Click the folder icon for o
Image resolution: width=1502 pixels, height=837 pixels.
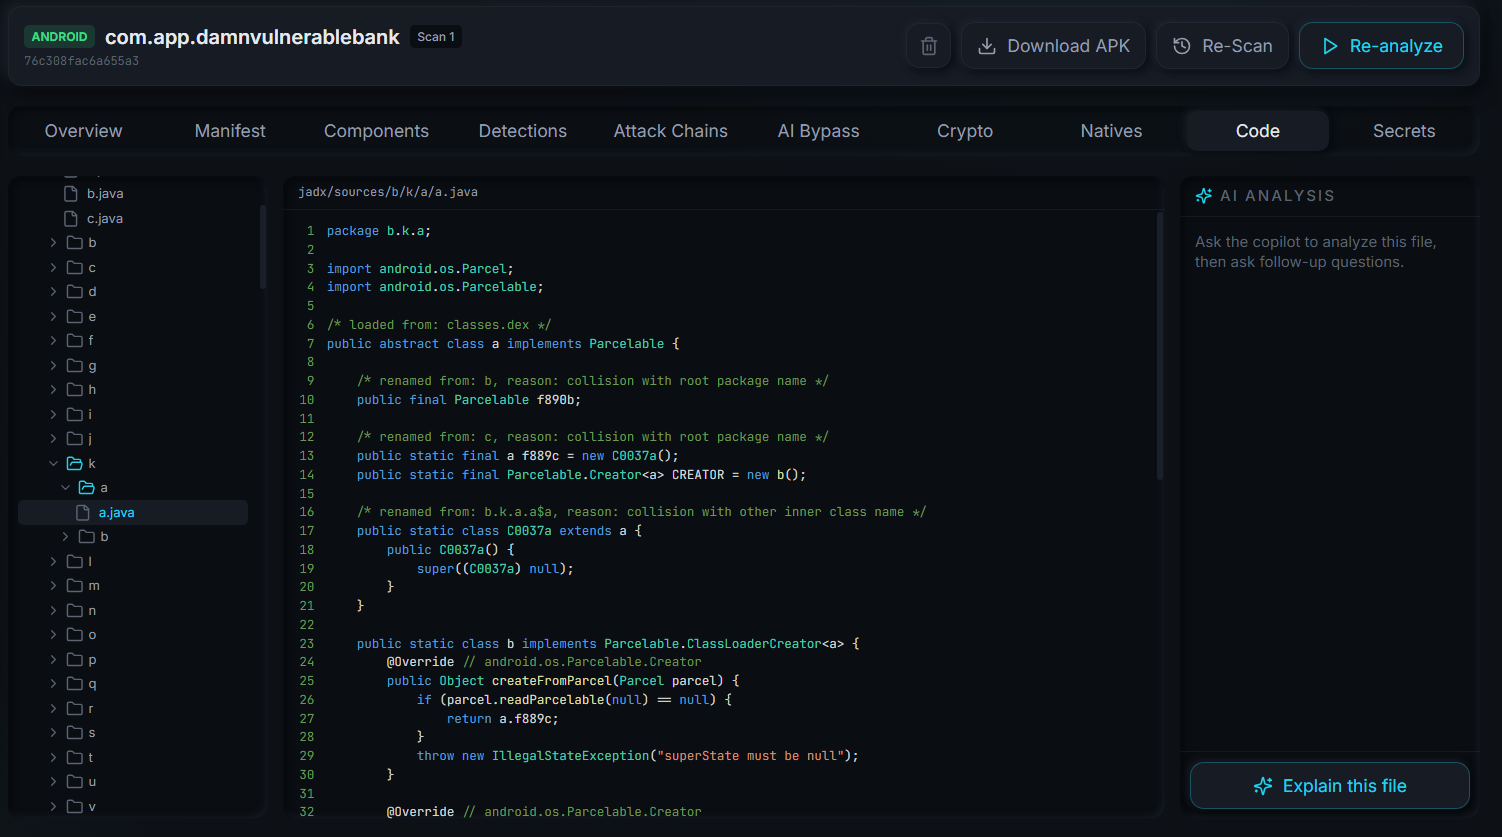[74, 635]
